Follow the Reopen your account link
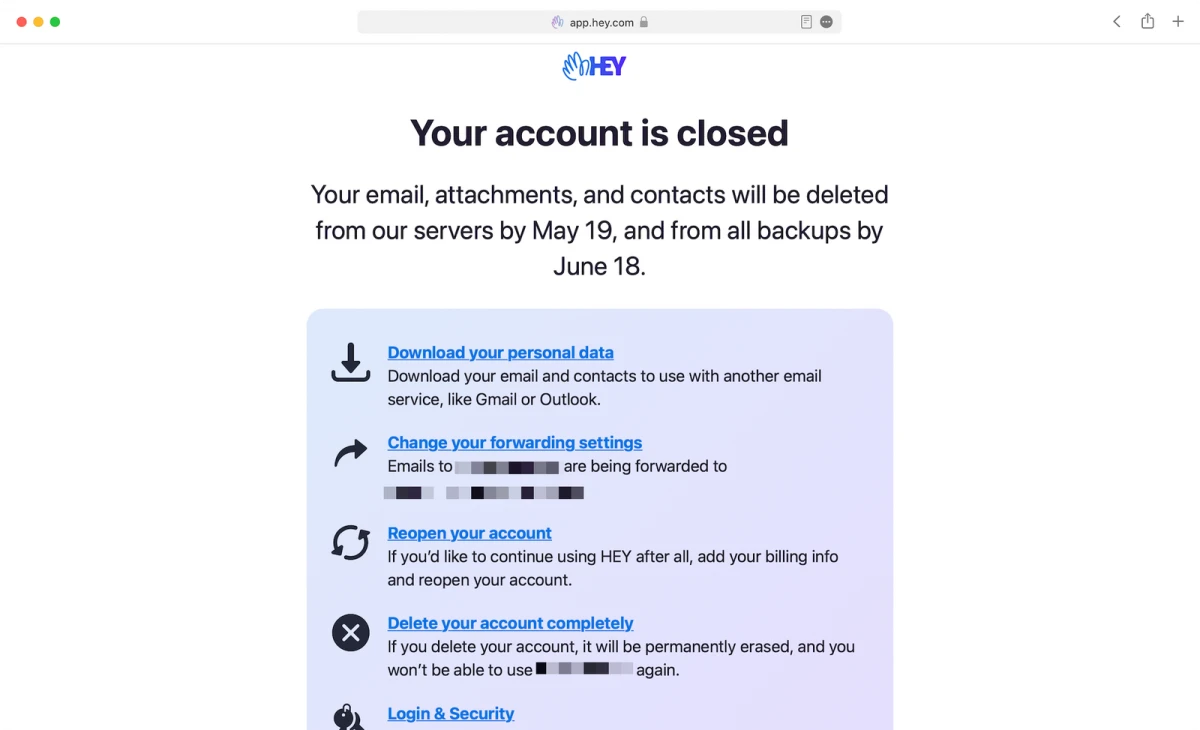Image resolution: width=1200 pixels, height=730 pixels. (x=469, y=533)
